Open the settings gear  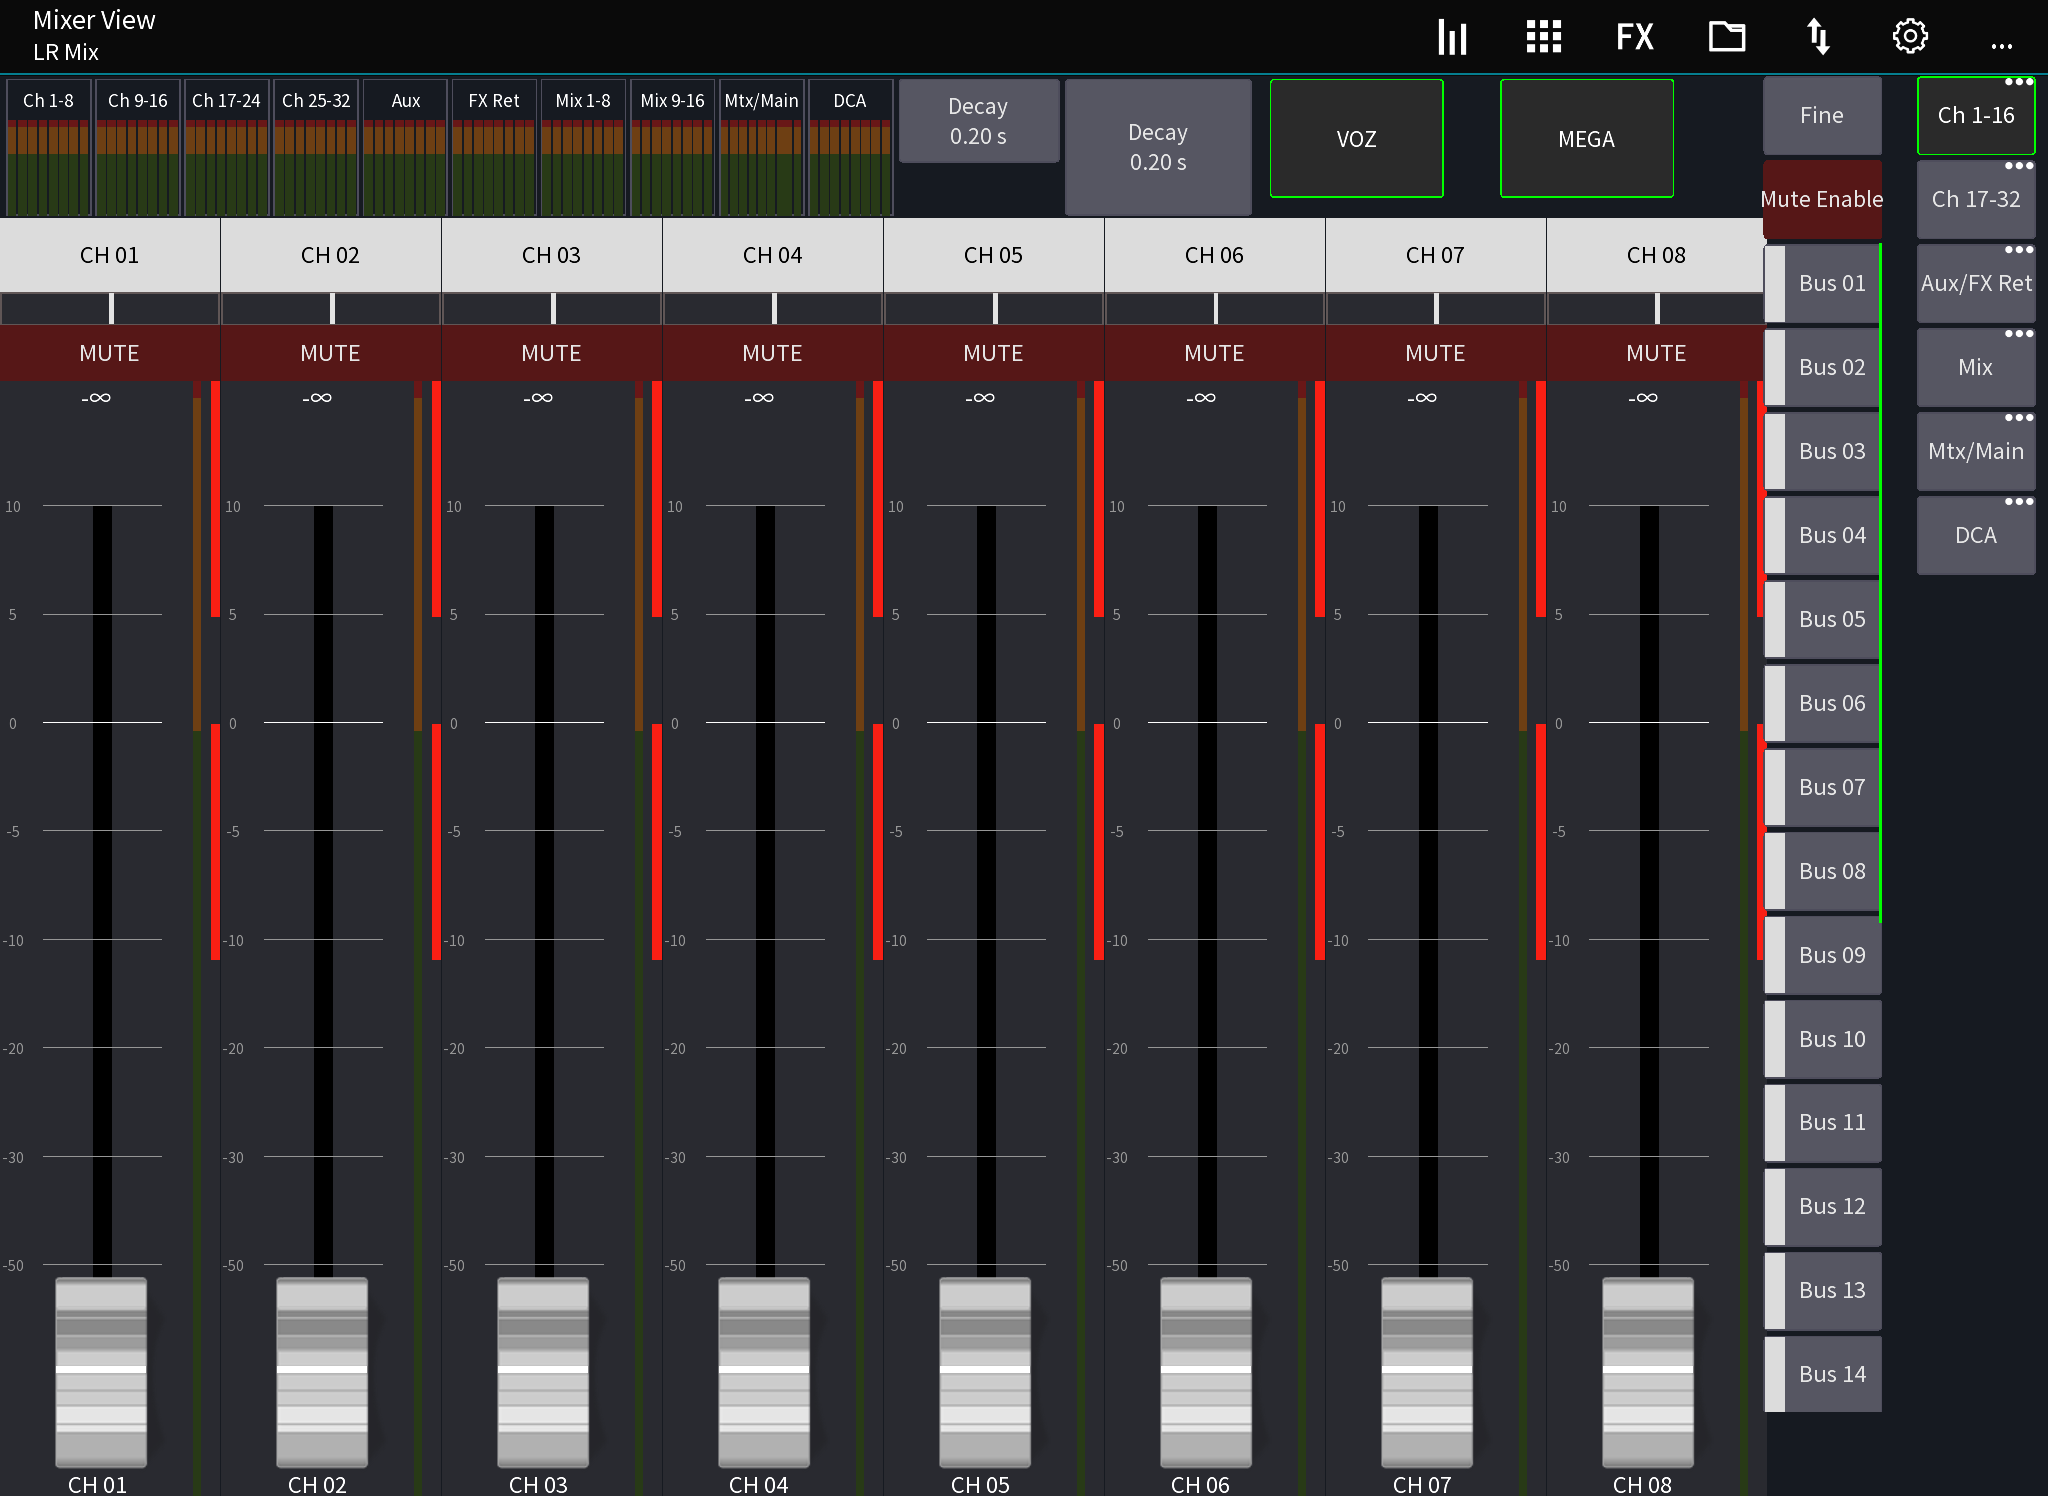coord(1909,36)
